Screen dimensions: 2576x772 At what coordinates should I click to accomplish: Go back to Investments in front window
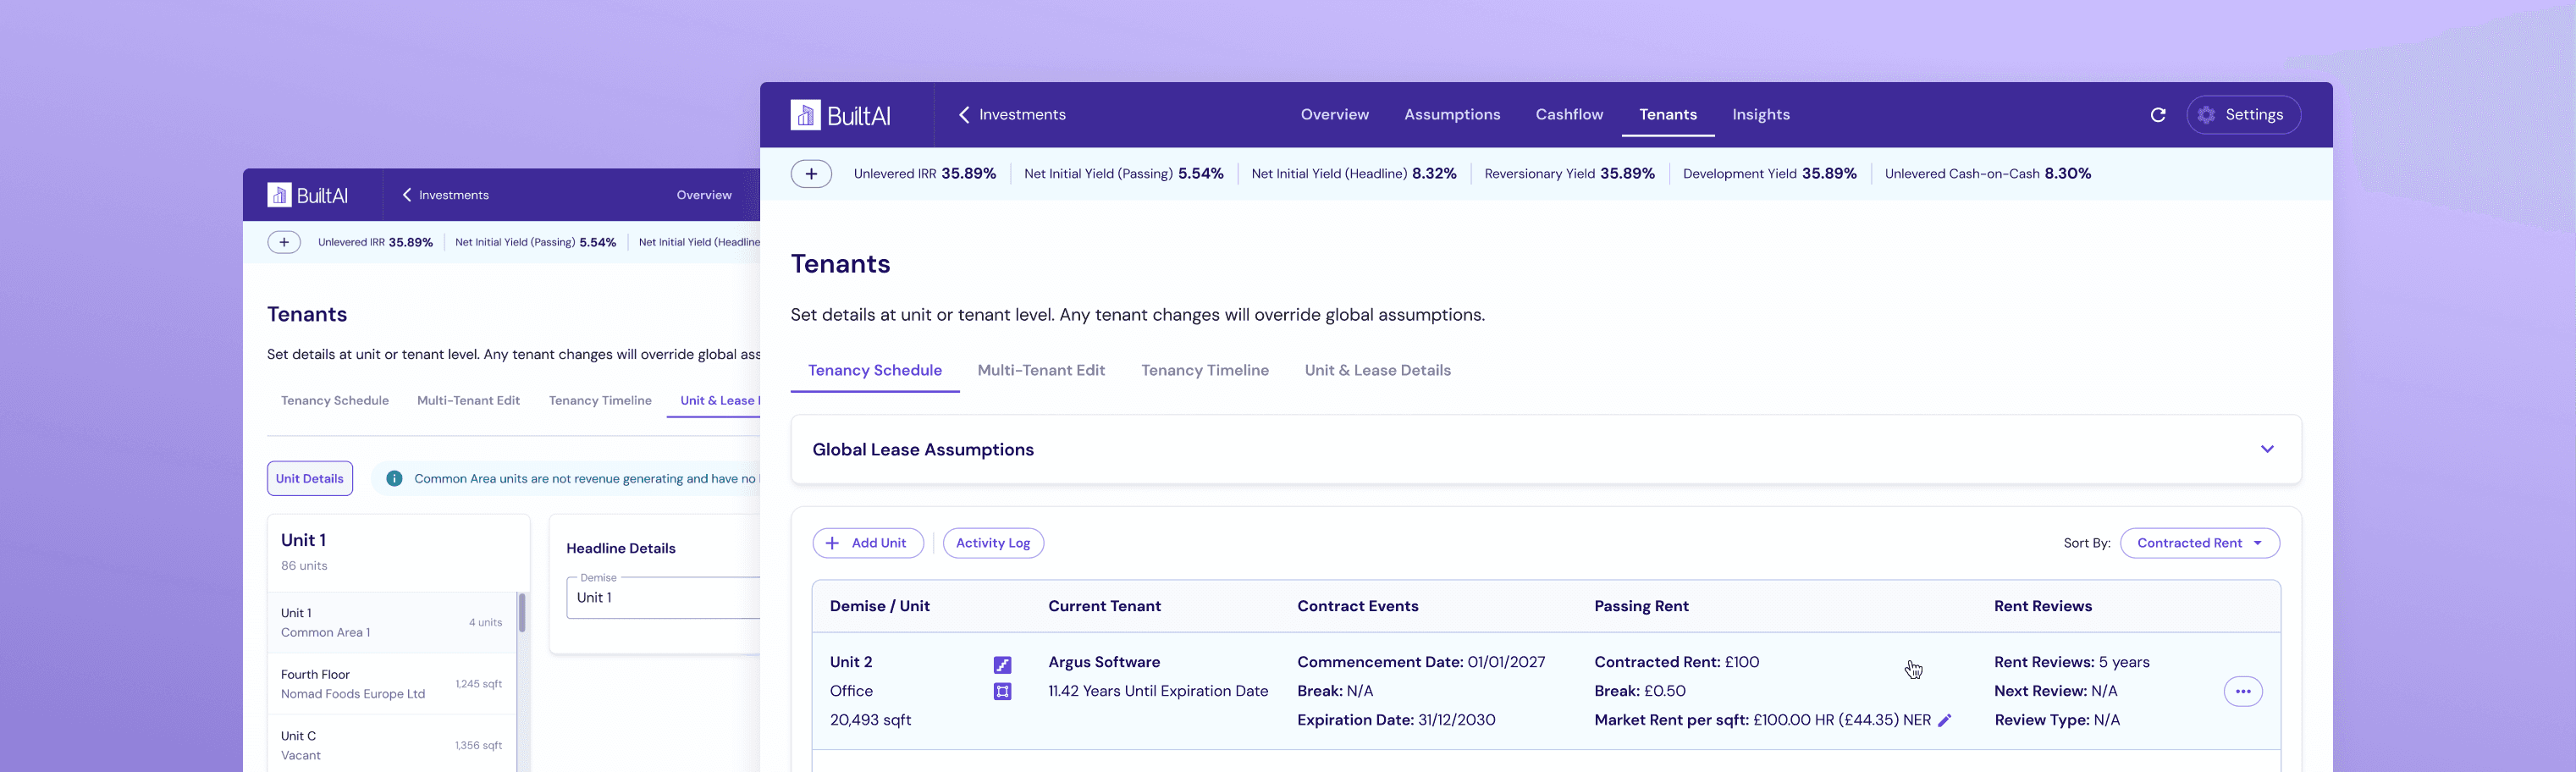[1012, 115]
